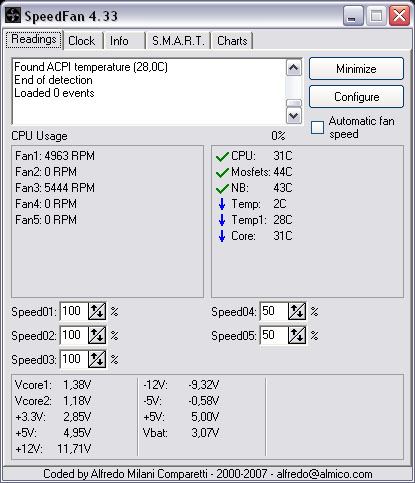Screen dimensions: 415x483
Task: Click the Speed03 value field
Action: (x=74, y=359)
